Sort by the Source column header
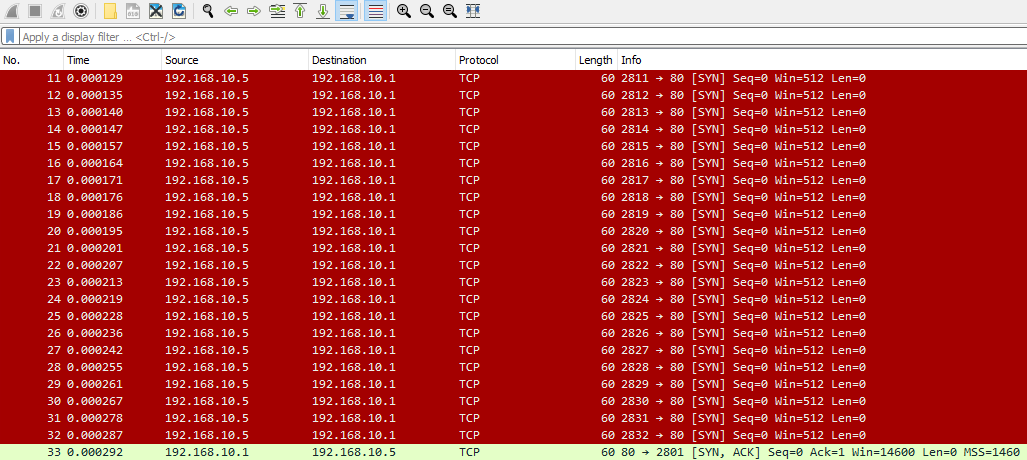This screenshot has width=1027, height=460. (234, 60)
